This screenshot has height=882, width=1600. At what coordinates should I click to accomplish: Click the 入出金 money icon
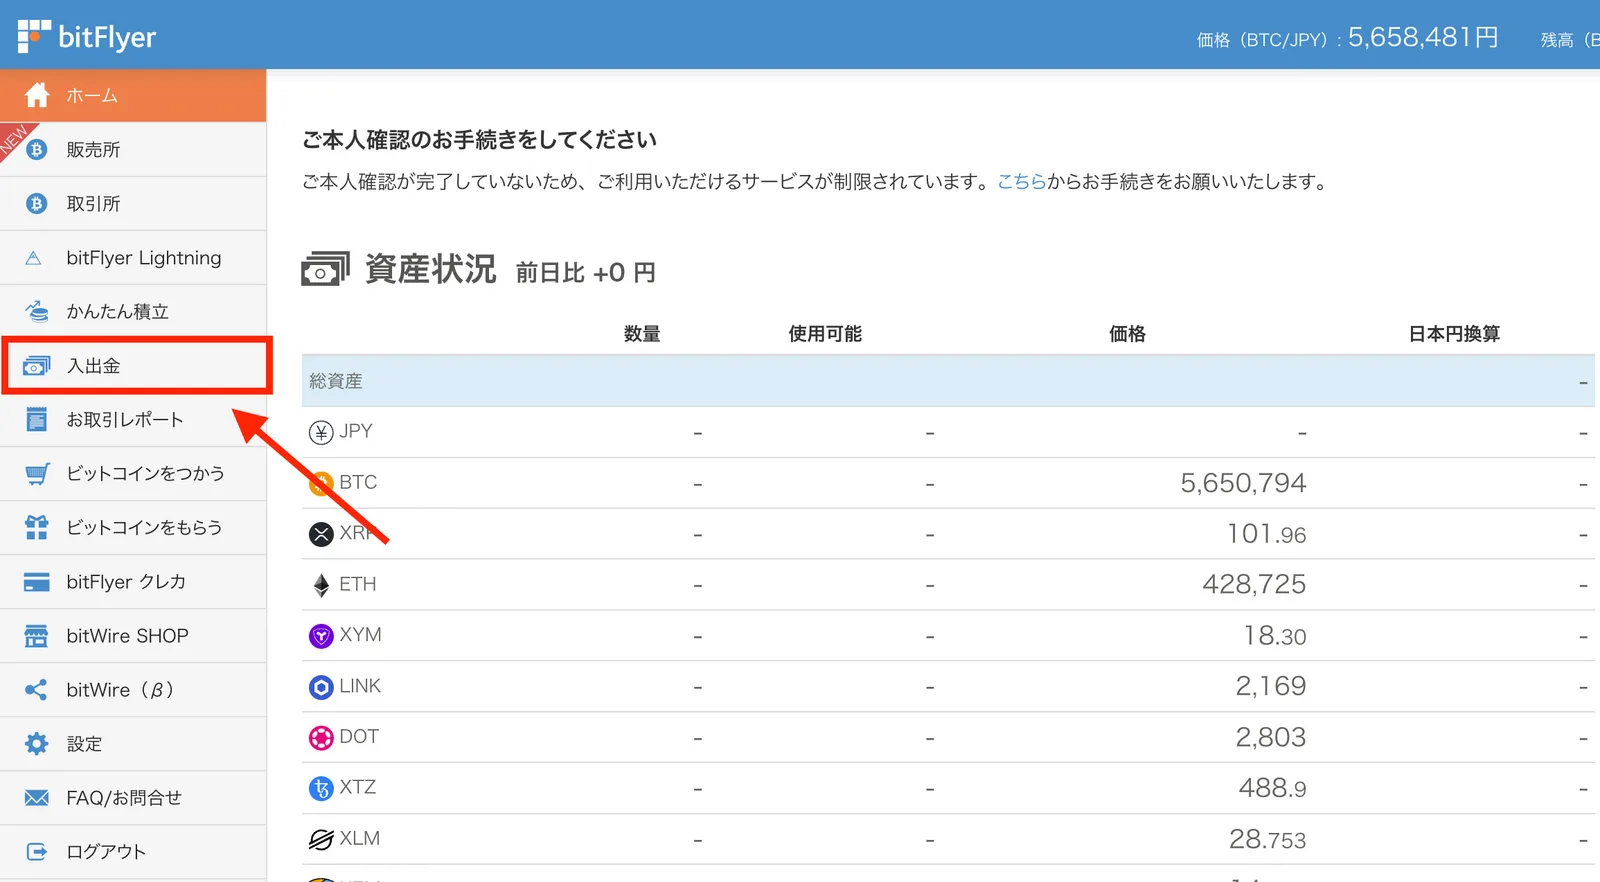coord(37,366)
